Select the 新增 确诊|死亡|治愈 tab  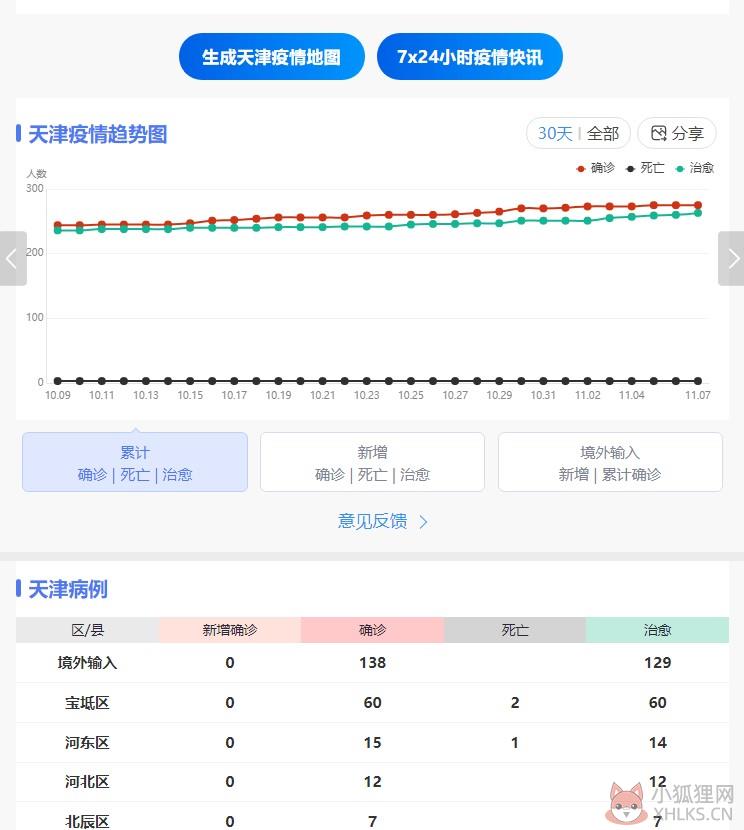point(373,462)
